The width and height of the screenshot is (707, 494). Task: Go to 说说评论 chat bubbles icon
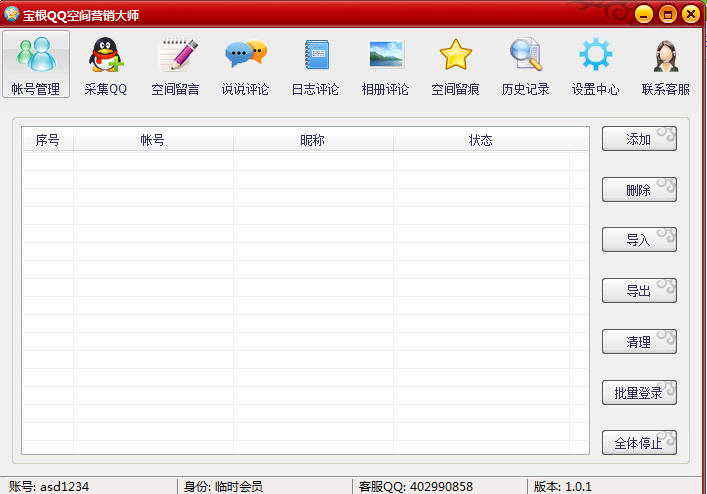click(x=246, y=54)
